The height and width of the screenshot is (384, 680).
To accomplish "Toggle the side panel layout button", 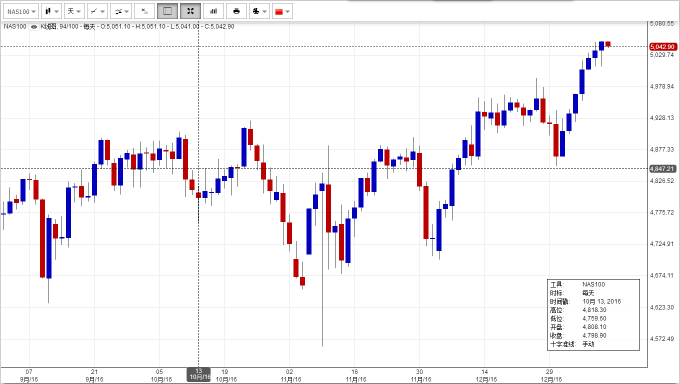I will [x=167, y=11].
